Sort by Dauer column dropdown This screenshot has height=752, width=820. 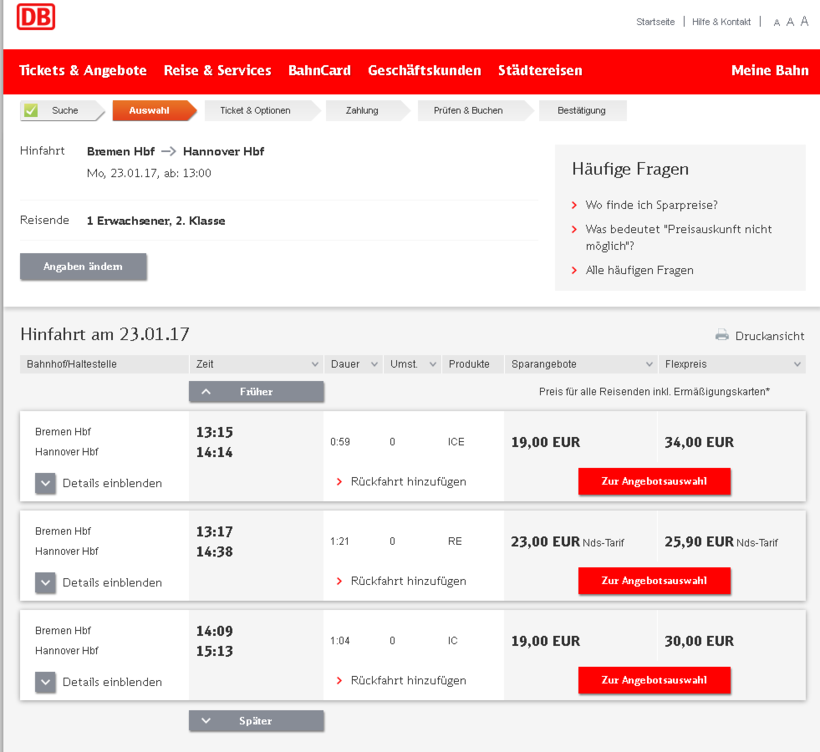(x=374, y=365)
